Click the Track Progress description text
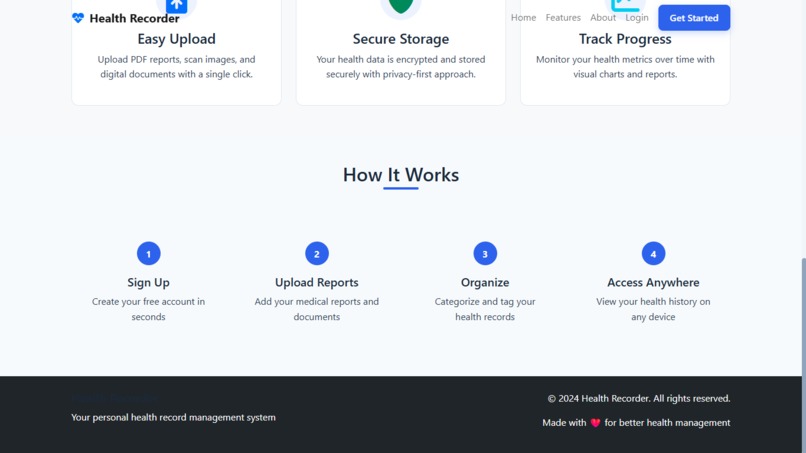 [625, 67]
